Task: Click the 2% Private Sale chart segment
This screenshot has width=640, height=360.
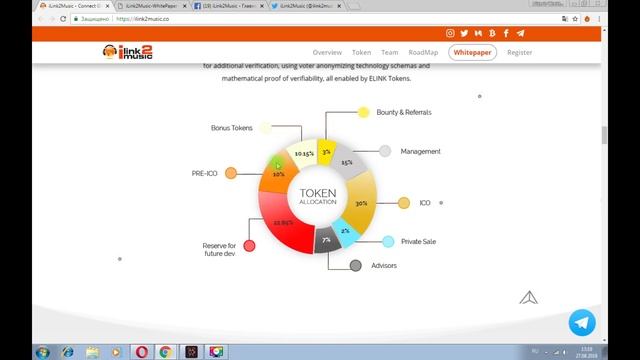Action: click(346, 232)
